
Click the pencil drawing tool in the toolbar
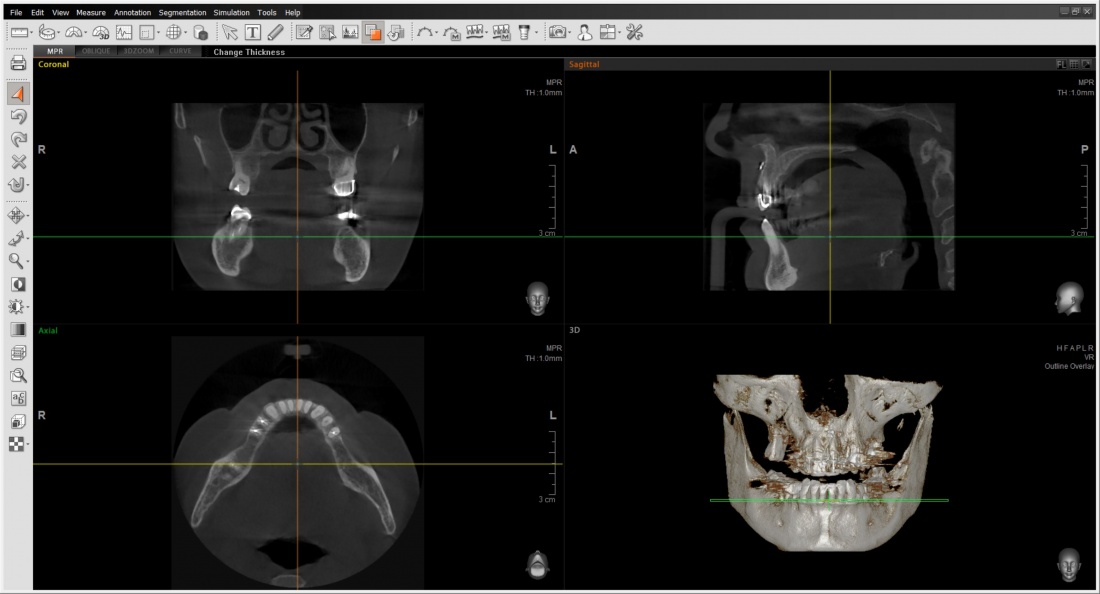(275, 32)
